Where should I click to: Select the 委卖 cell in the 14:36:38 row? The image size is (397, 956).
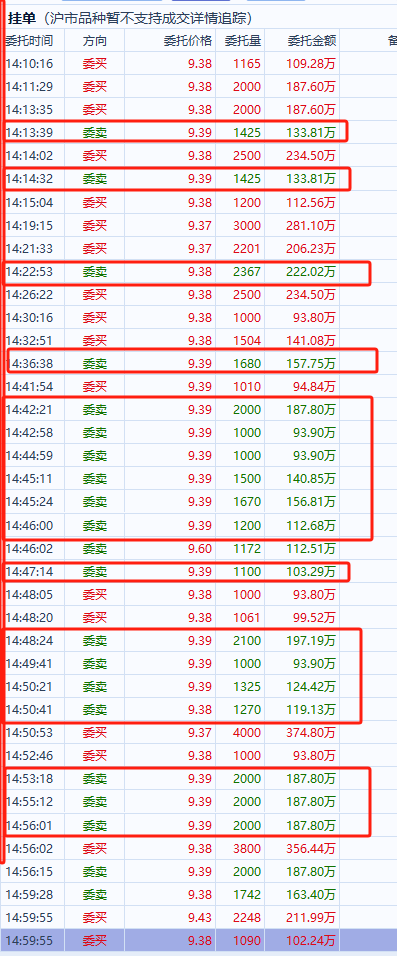95,364
